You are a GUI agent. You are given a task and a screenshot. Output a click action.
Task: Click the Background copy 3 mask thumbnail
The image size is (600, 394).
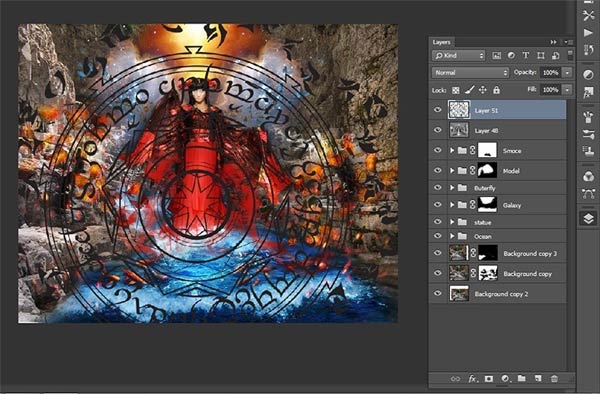click(488, 253)
